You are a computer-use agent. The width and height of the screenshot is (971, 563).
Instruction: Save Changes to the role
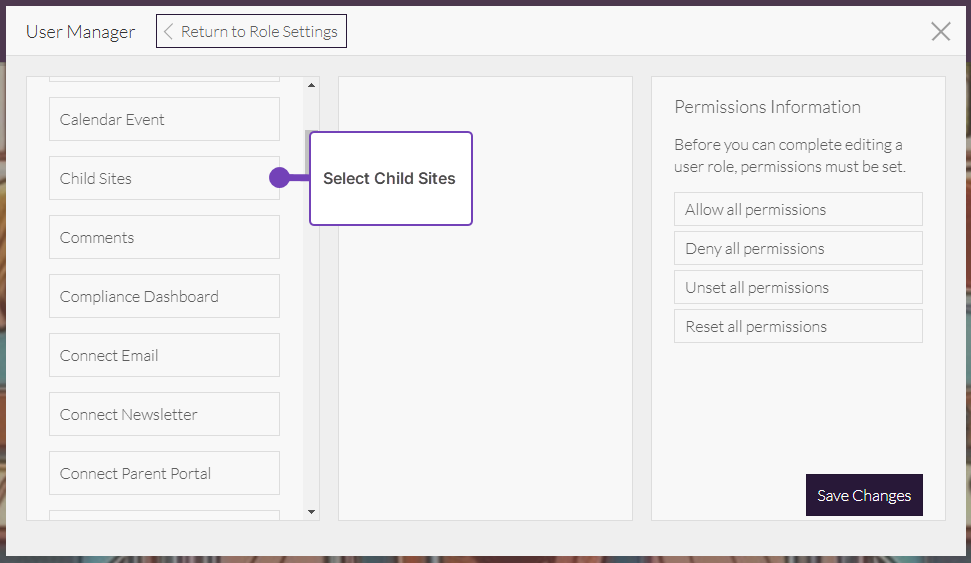863,495
